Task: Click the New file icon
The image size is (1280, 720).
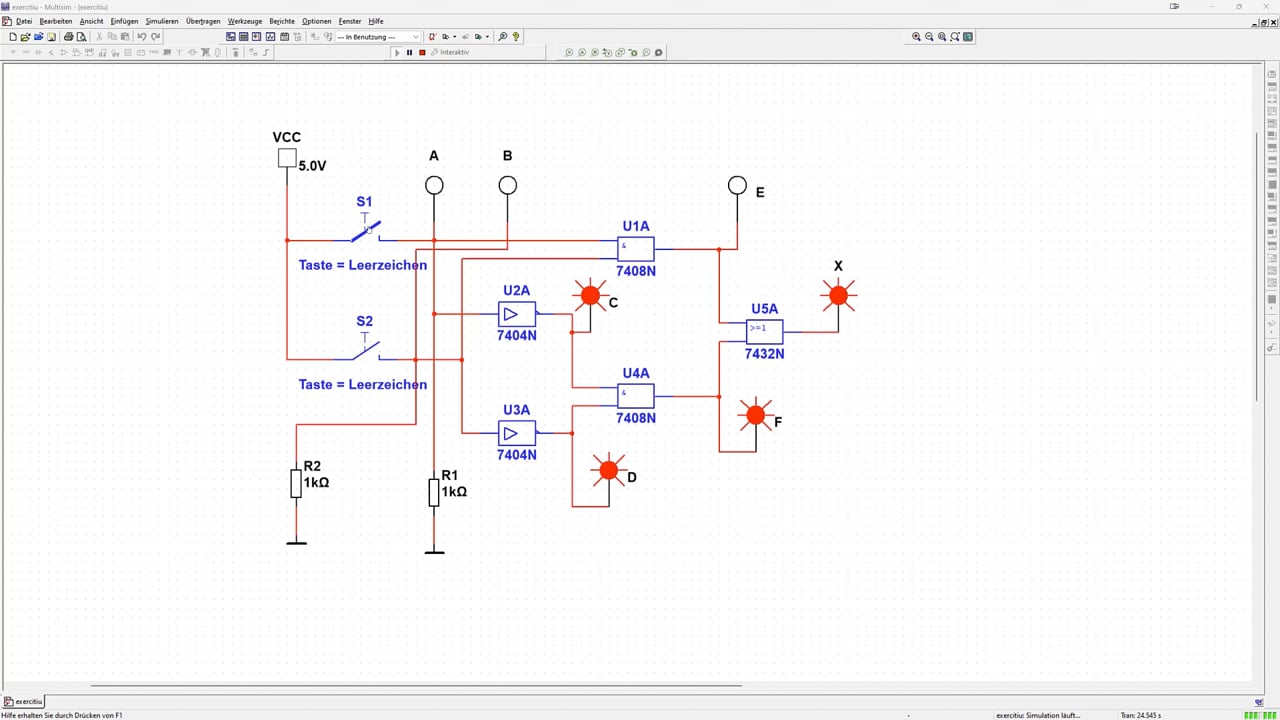Action: [13, 37]
